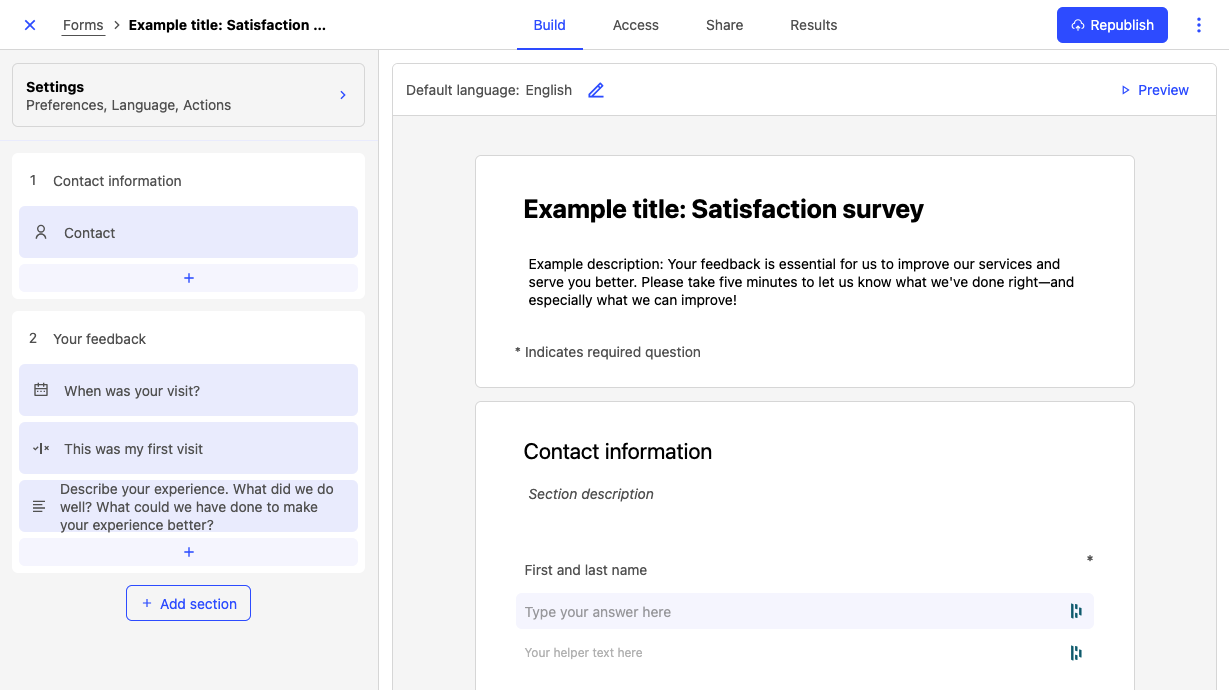Click the translate icon beside helper text
The image size is (1229, 690).
[1076, 653]
